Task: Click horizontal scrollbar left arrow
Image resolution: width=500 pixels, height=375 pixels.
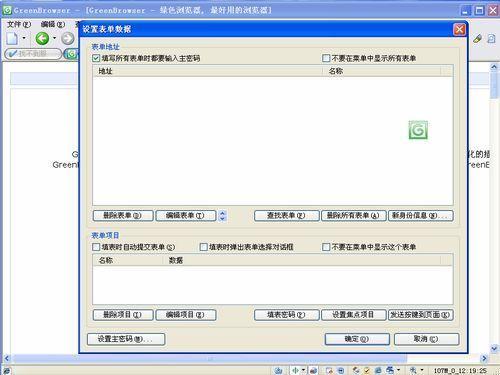Action: (7, 359)
